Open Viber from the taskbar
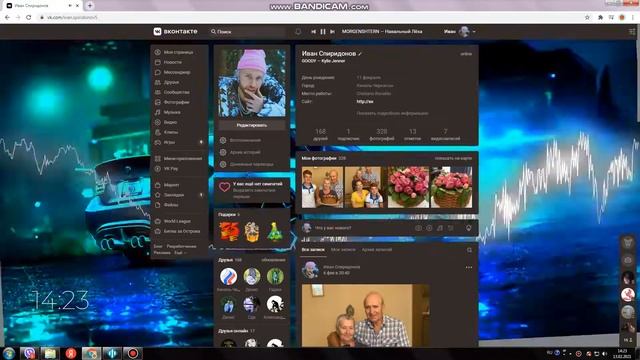 click(29, 353)
